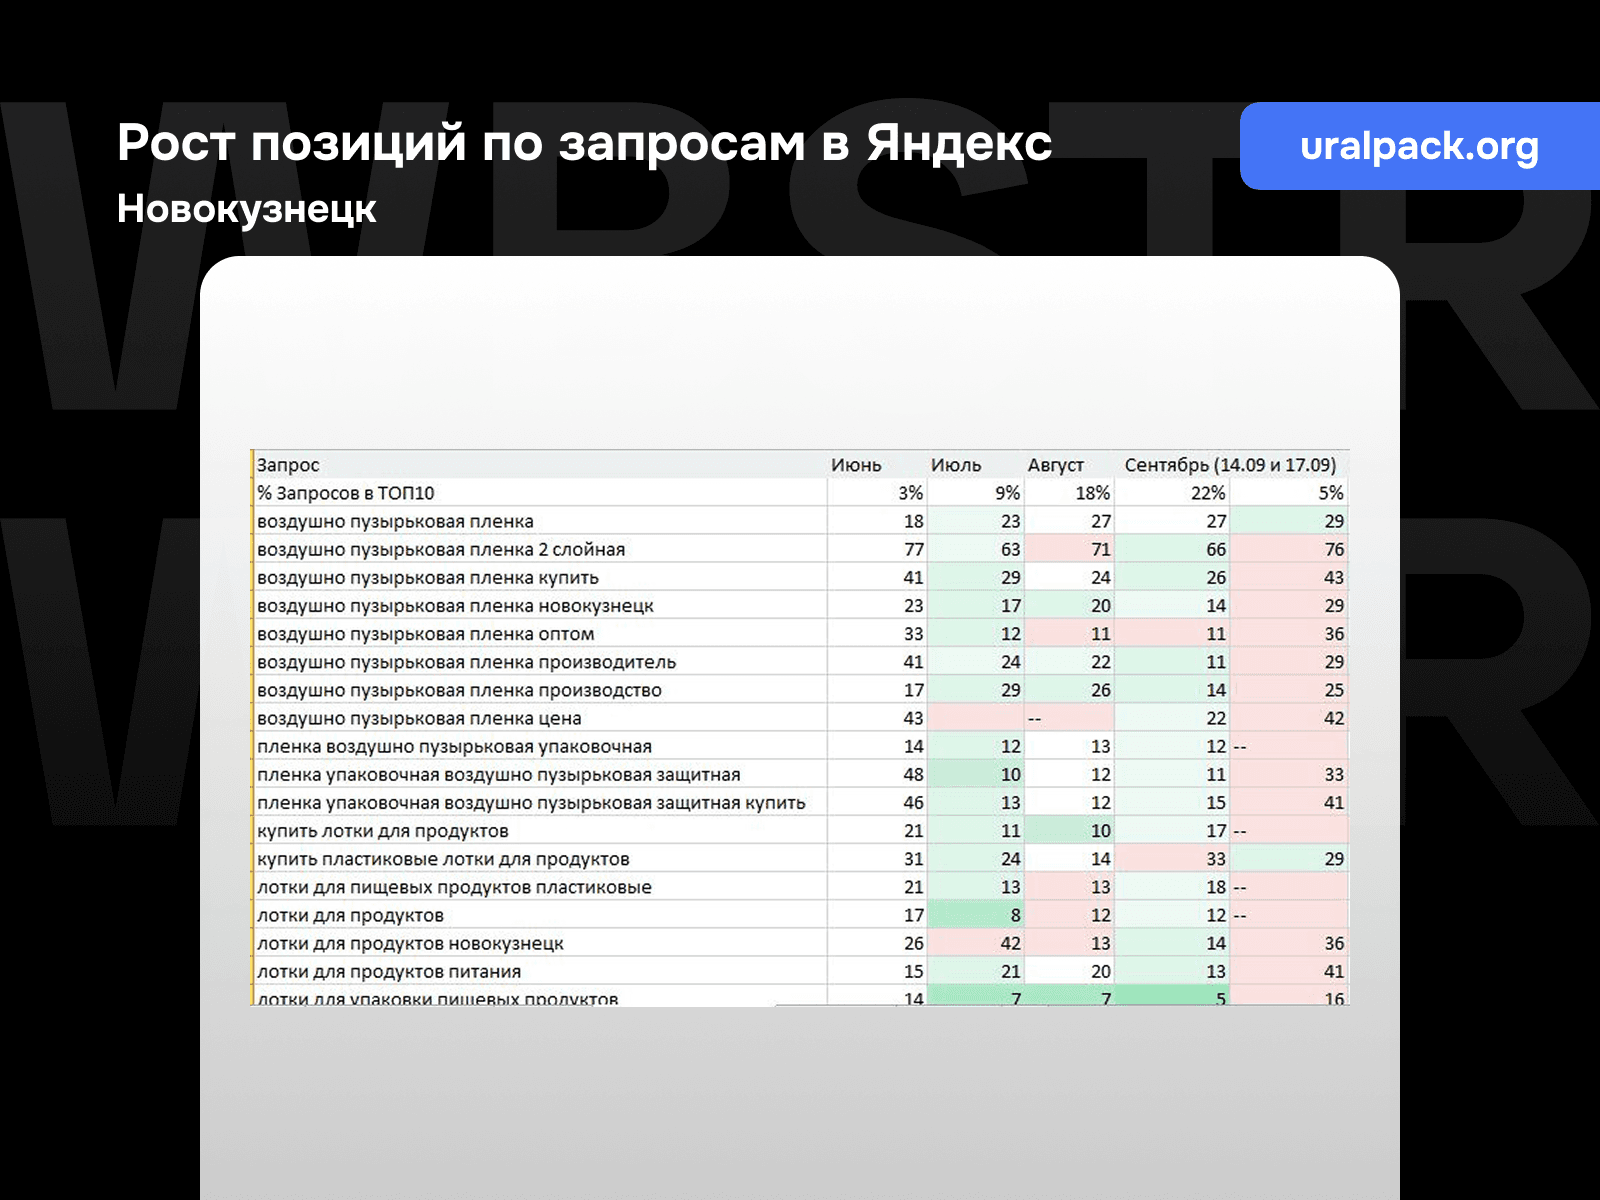This screenshot has width=1600, height=1200.
Task: Select value 77 in 'пленка 2 слойная' row
Action: pos(913,548)
